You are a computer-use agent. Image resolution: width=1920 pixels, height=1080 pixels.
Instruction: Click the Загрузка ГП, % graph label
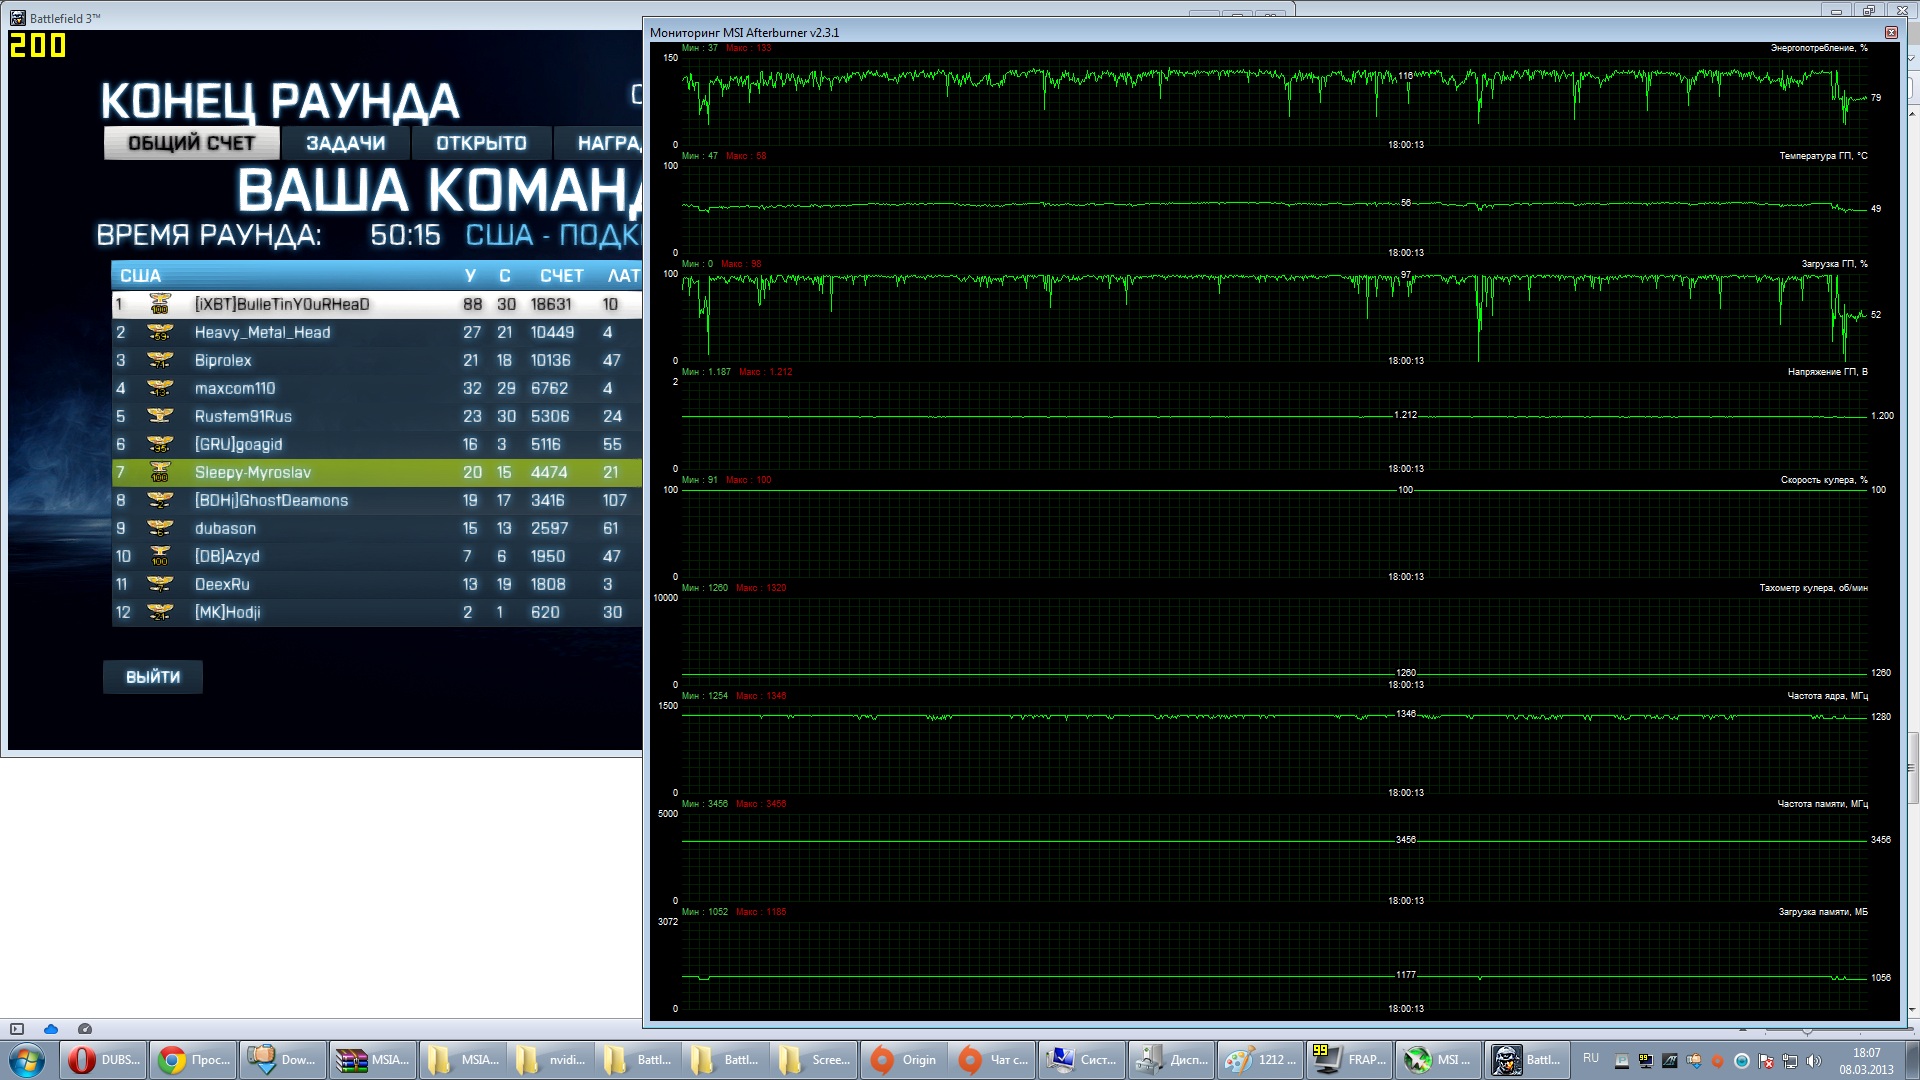coord(1834,264)
